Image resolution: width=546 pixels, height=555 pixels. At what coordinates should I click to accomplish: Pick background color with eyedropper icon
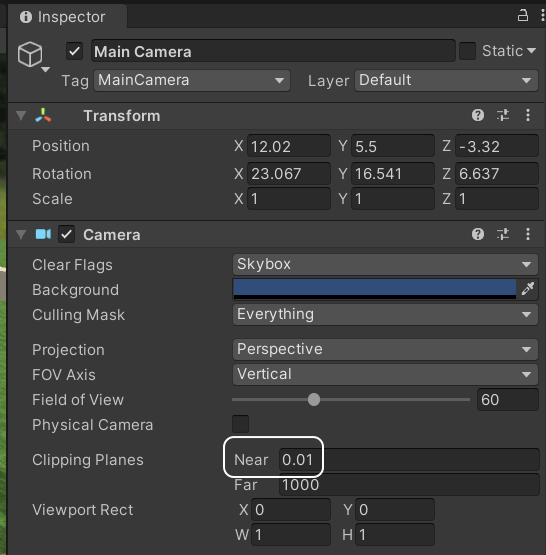[x=527, y=288]
